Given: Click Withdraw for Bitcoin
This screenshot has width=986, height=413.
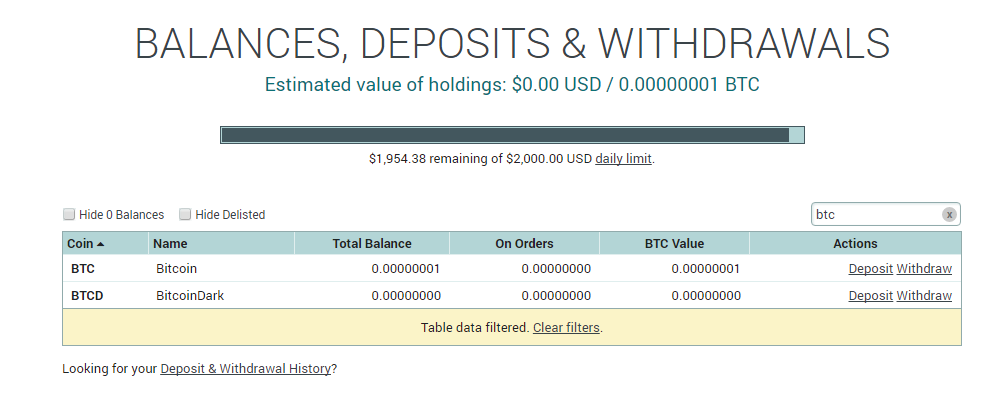Looking at the screenshot, I should coord(924,268).
